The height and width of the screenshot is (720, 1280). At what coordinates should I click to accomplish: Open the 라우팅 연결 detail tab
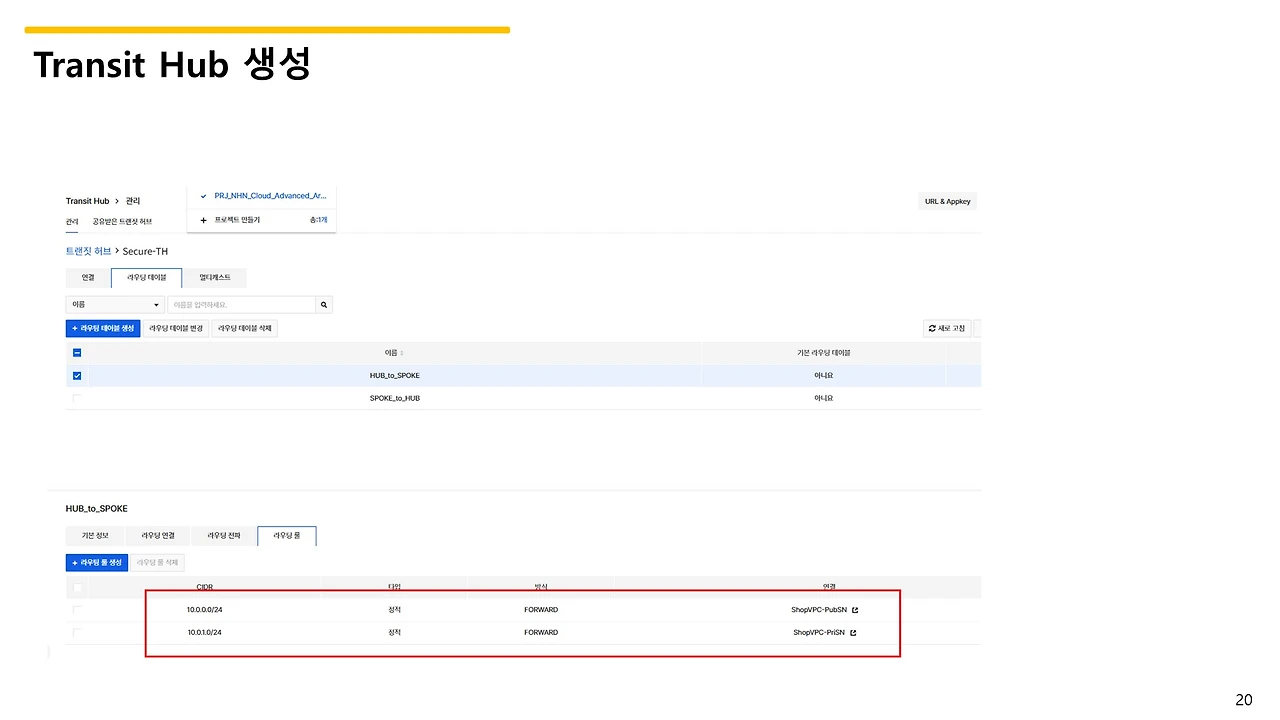pyautogui.click(x=158, y=536)
